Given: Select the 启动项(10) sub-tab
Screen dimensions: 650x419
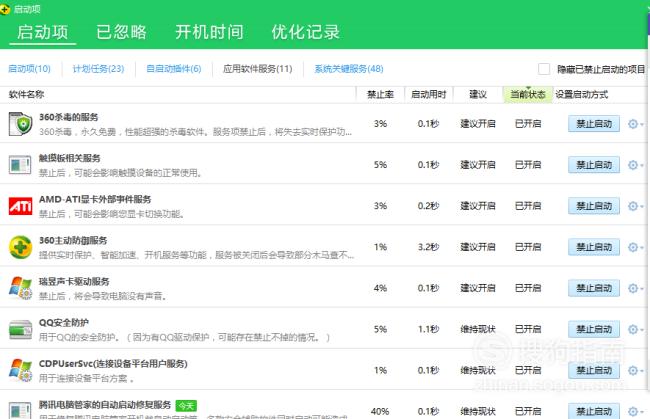Looking at the screenshot, I should [29, 69].
